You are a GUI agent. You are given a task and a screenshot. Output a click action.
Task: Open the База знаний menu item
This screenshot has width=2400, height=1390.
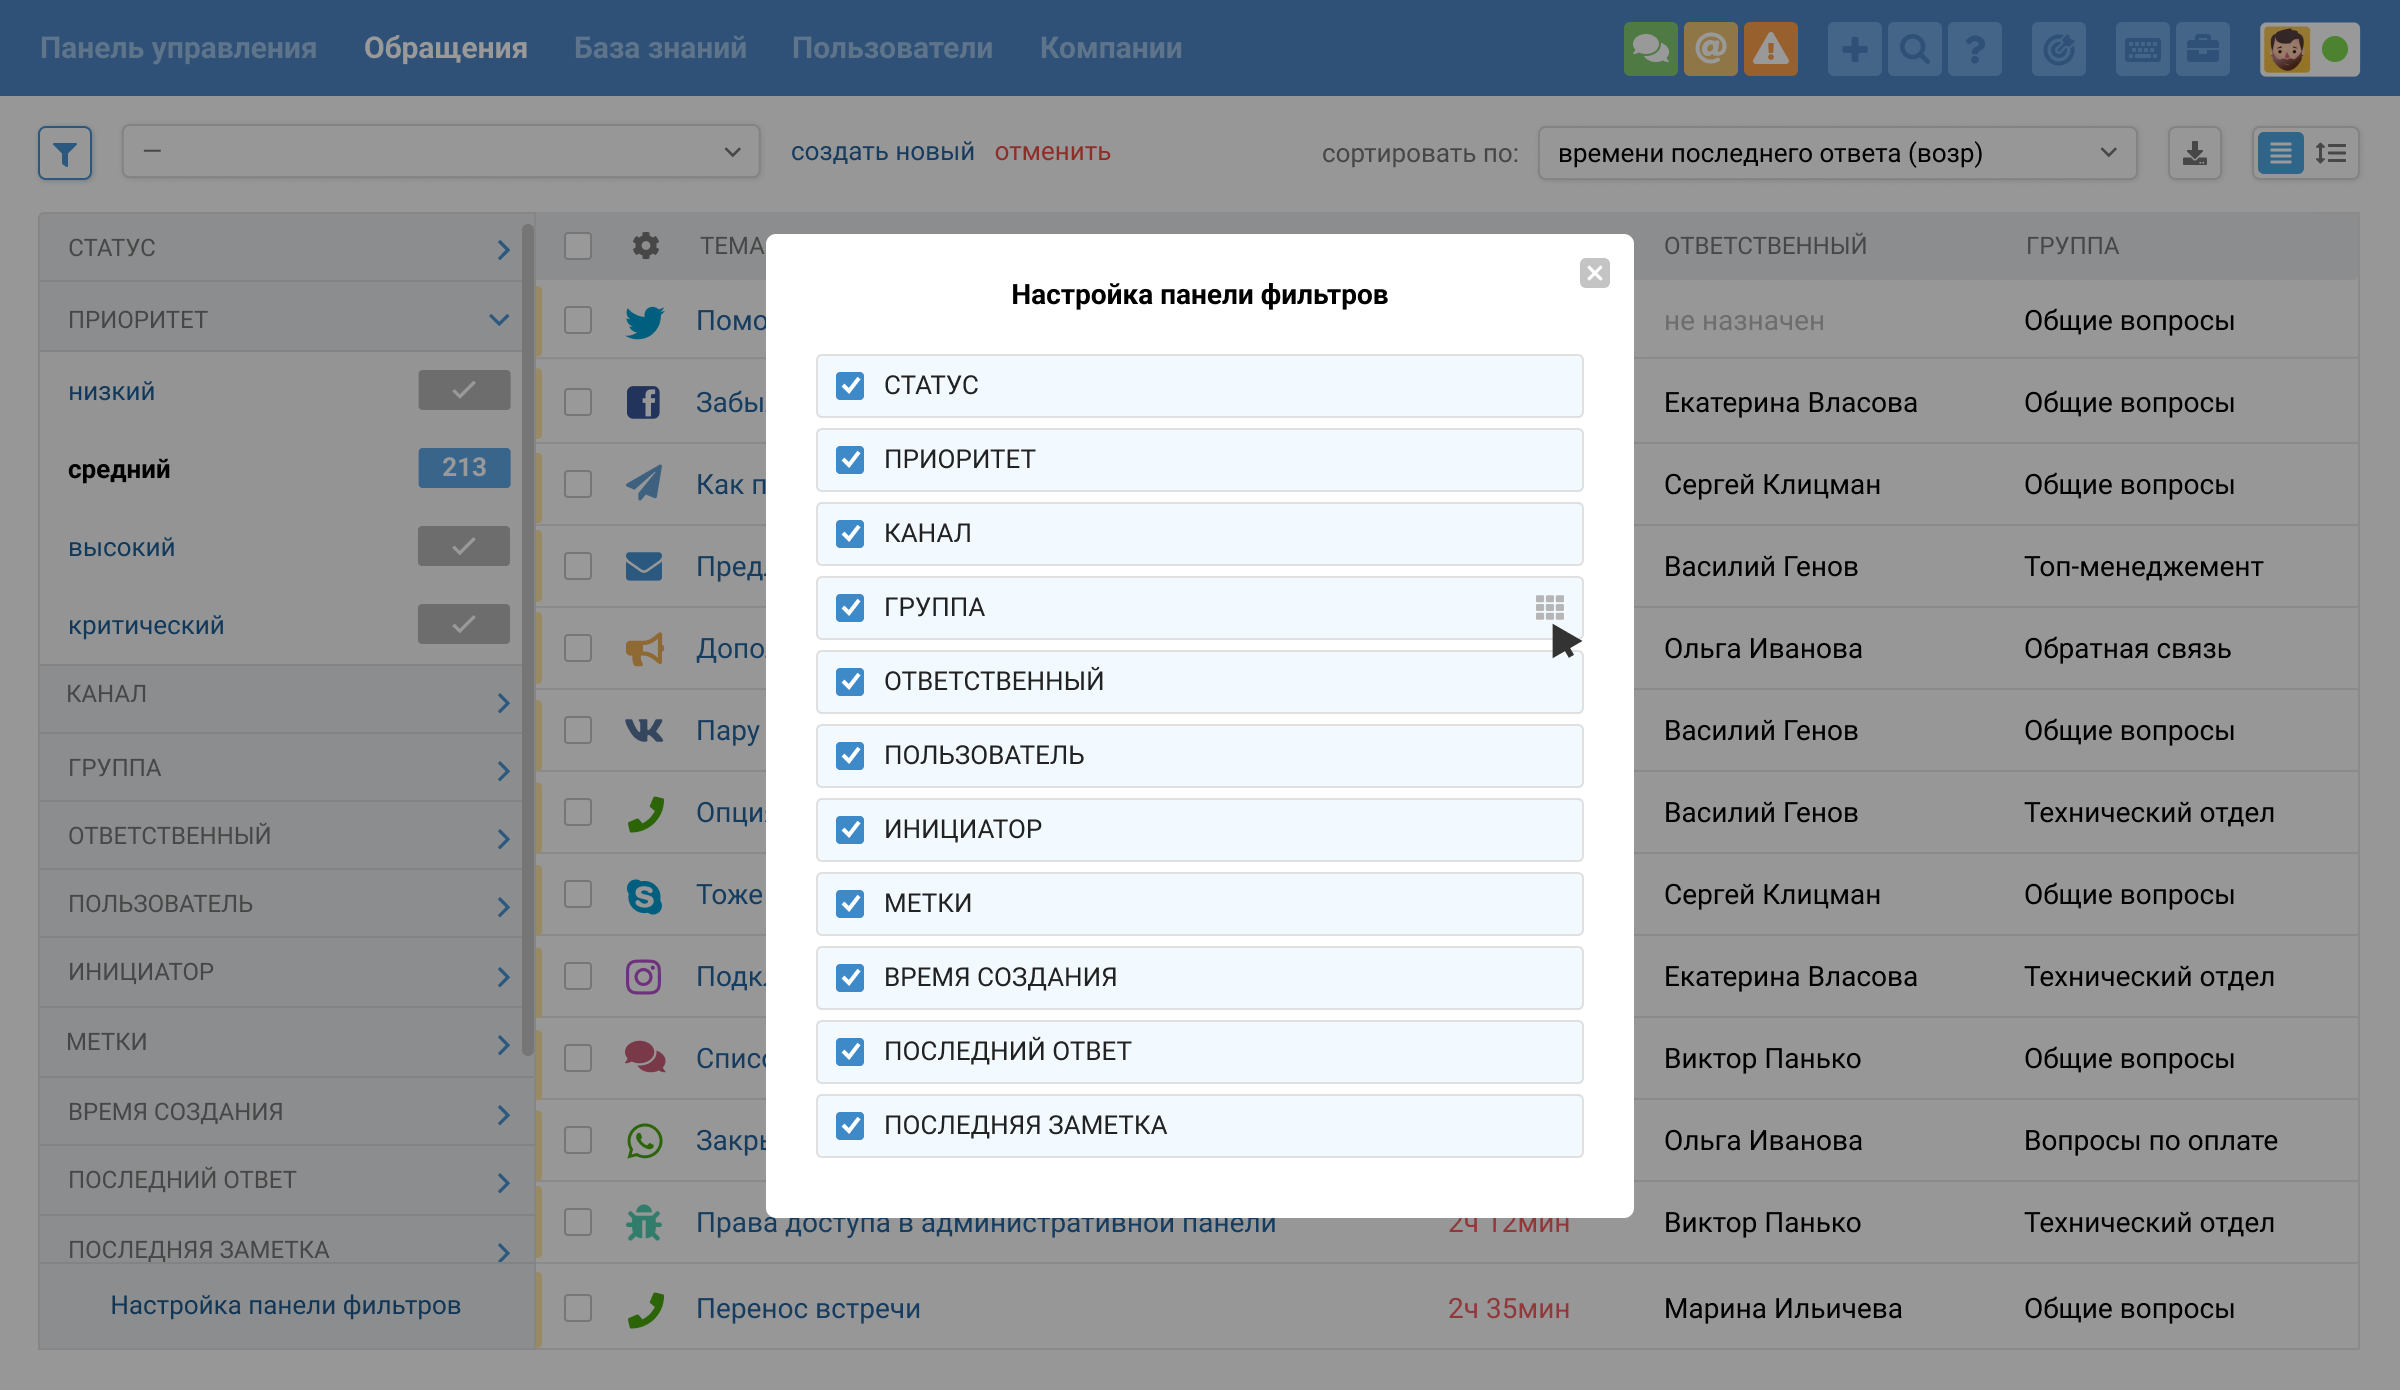click(660, 48)
